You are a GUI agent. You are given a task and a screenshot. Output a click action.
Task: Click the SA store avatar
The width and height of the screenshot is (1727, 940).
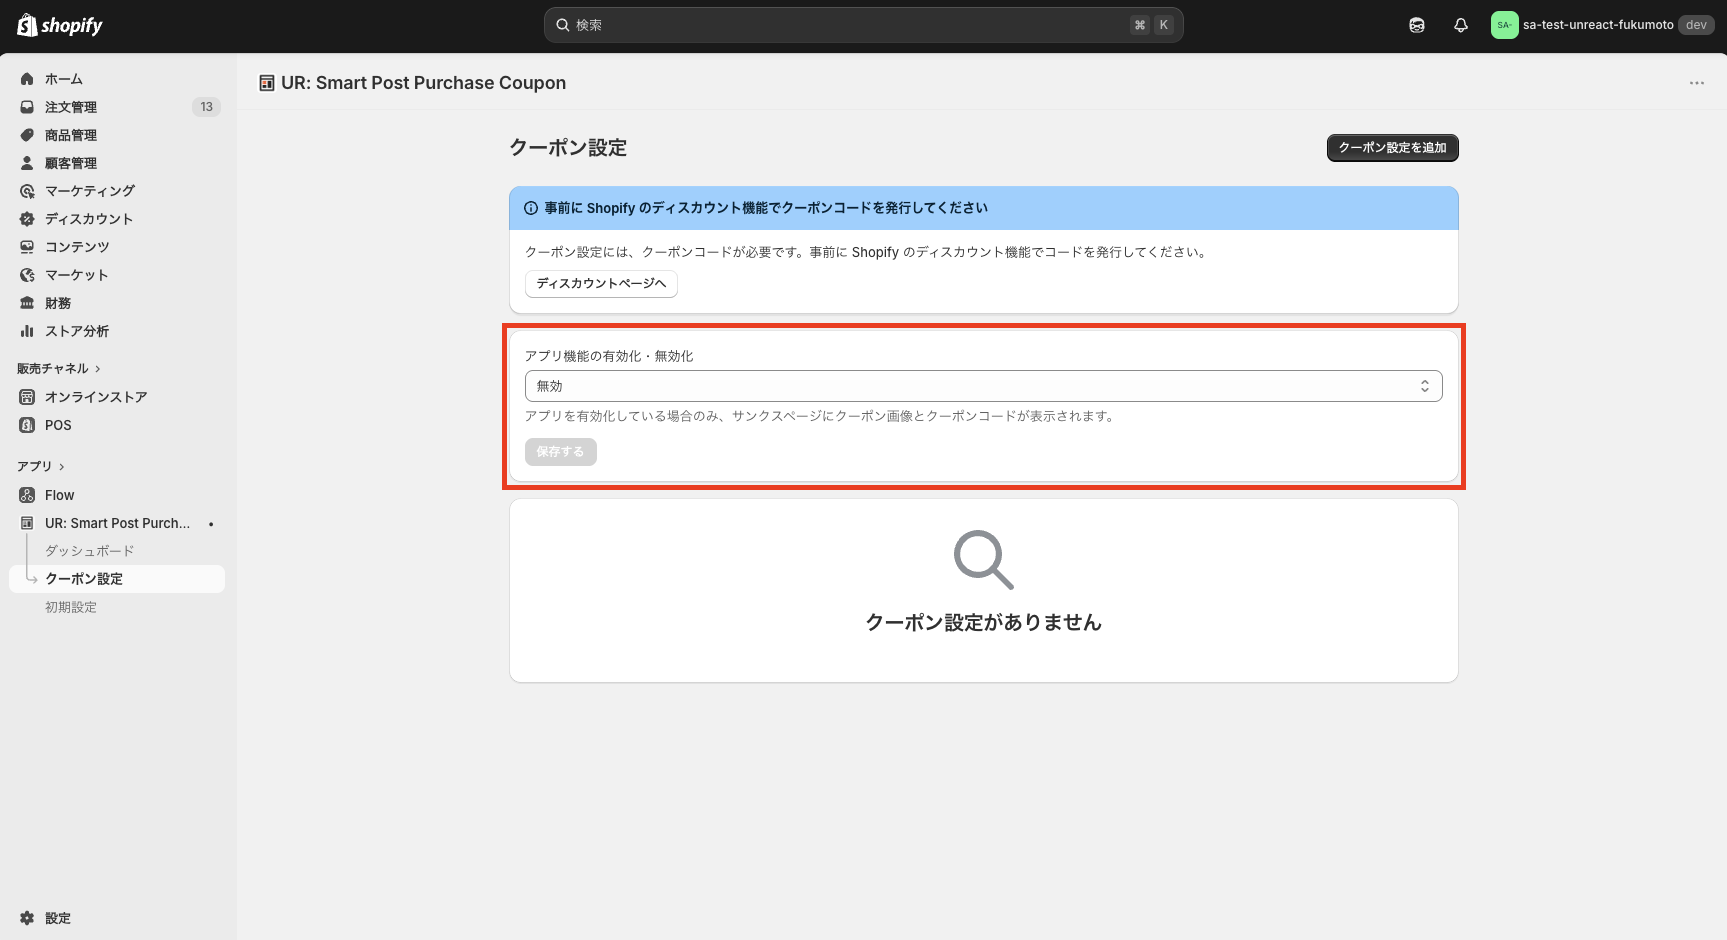pyautogui.click(x=1504, y=25)
